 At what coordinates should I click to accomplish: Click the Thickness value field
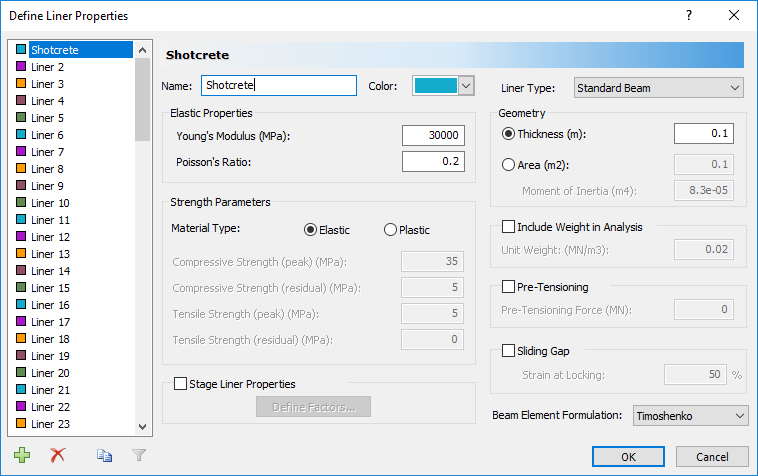[x=704, y=133]
